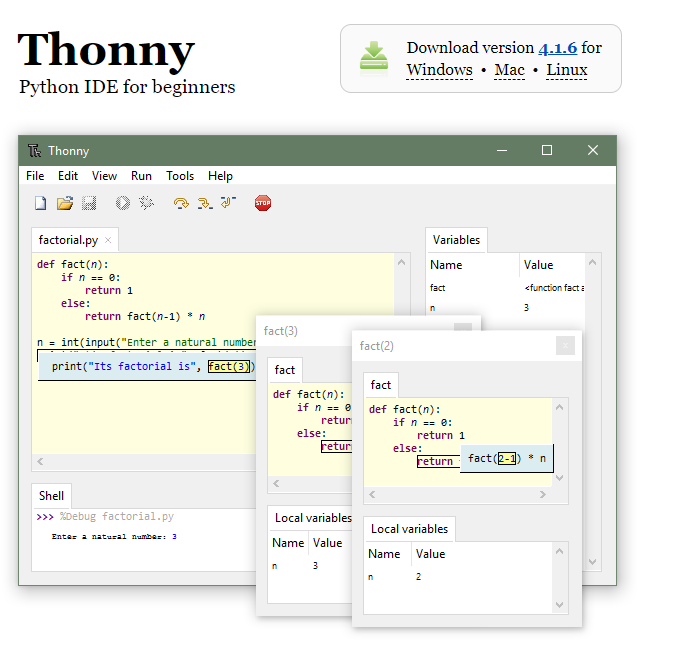
Task: Start debugging with the bug icon
Action: coord(146,203)
